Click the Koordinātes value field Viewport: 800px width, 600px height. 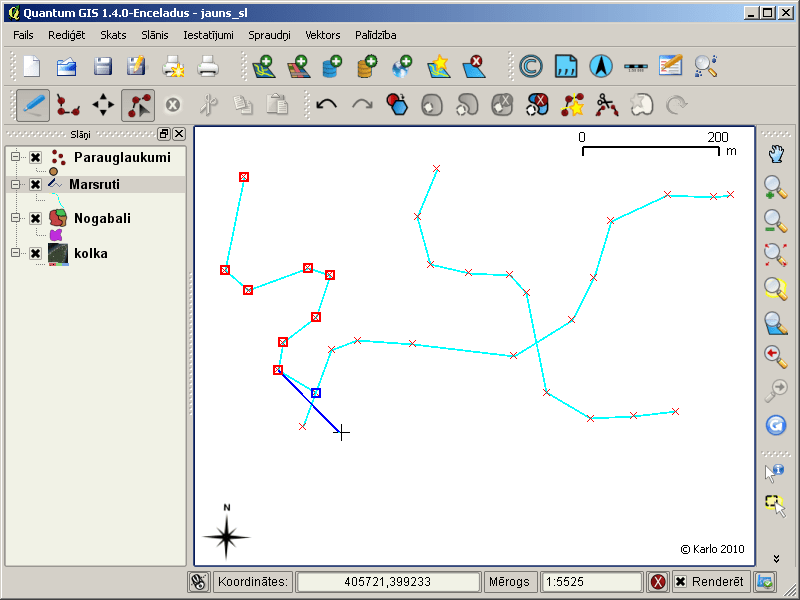(388, 582)
